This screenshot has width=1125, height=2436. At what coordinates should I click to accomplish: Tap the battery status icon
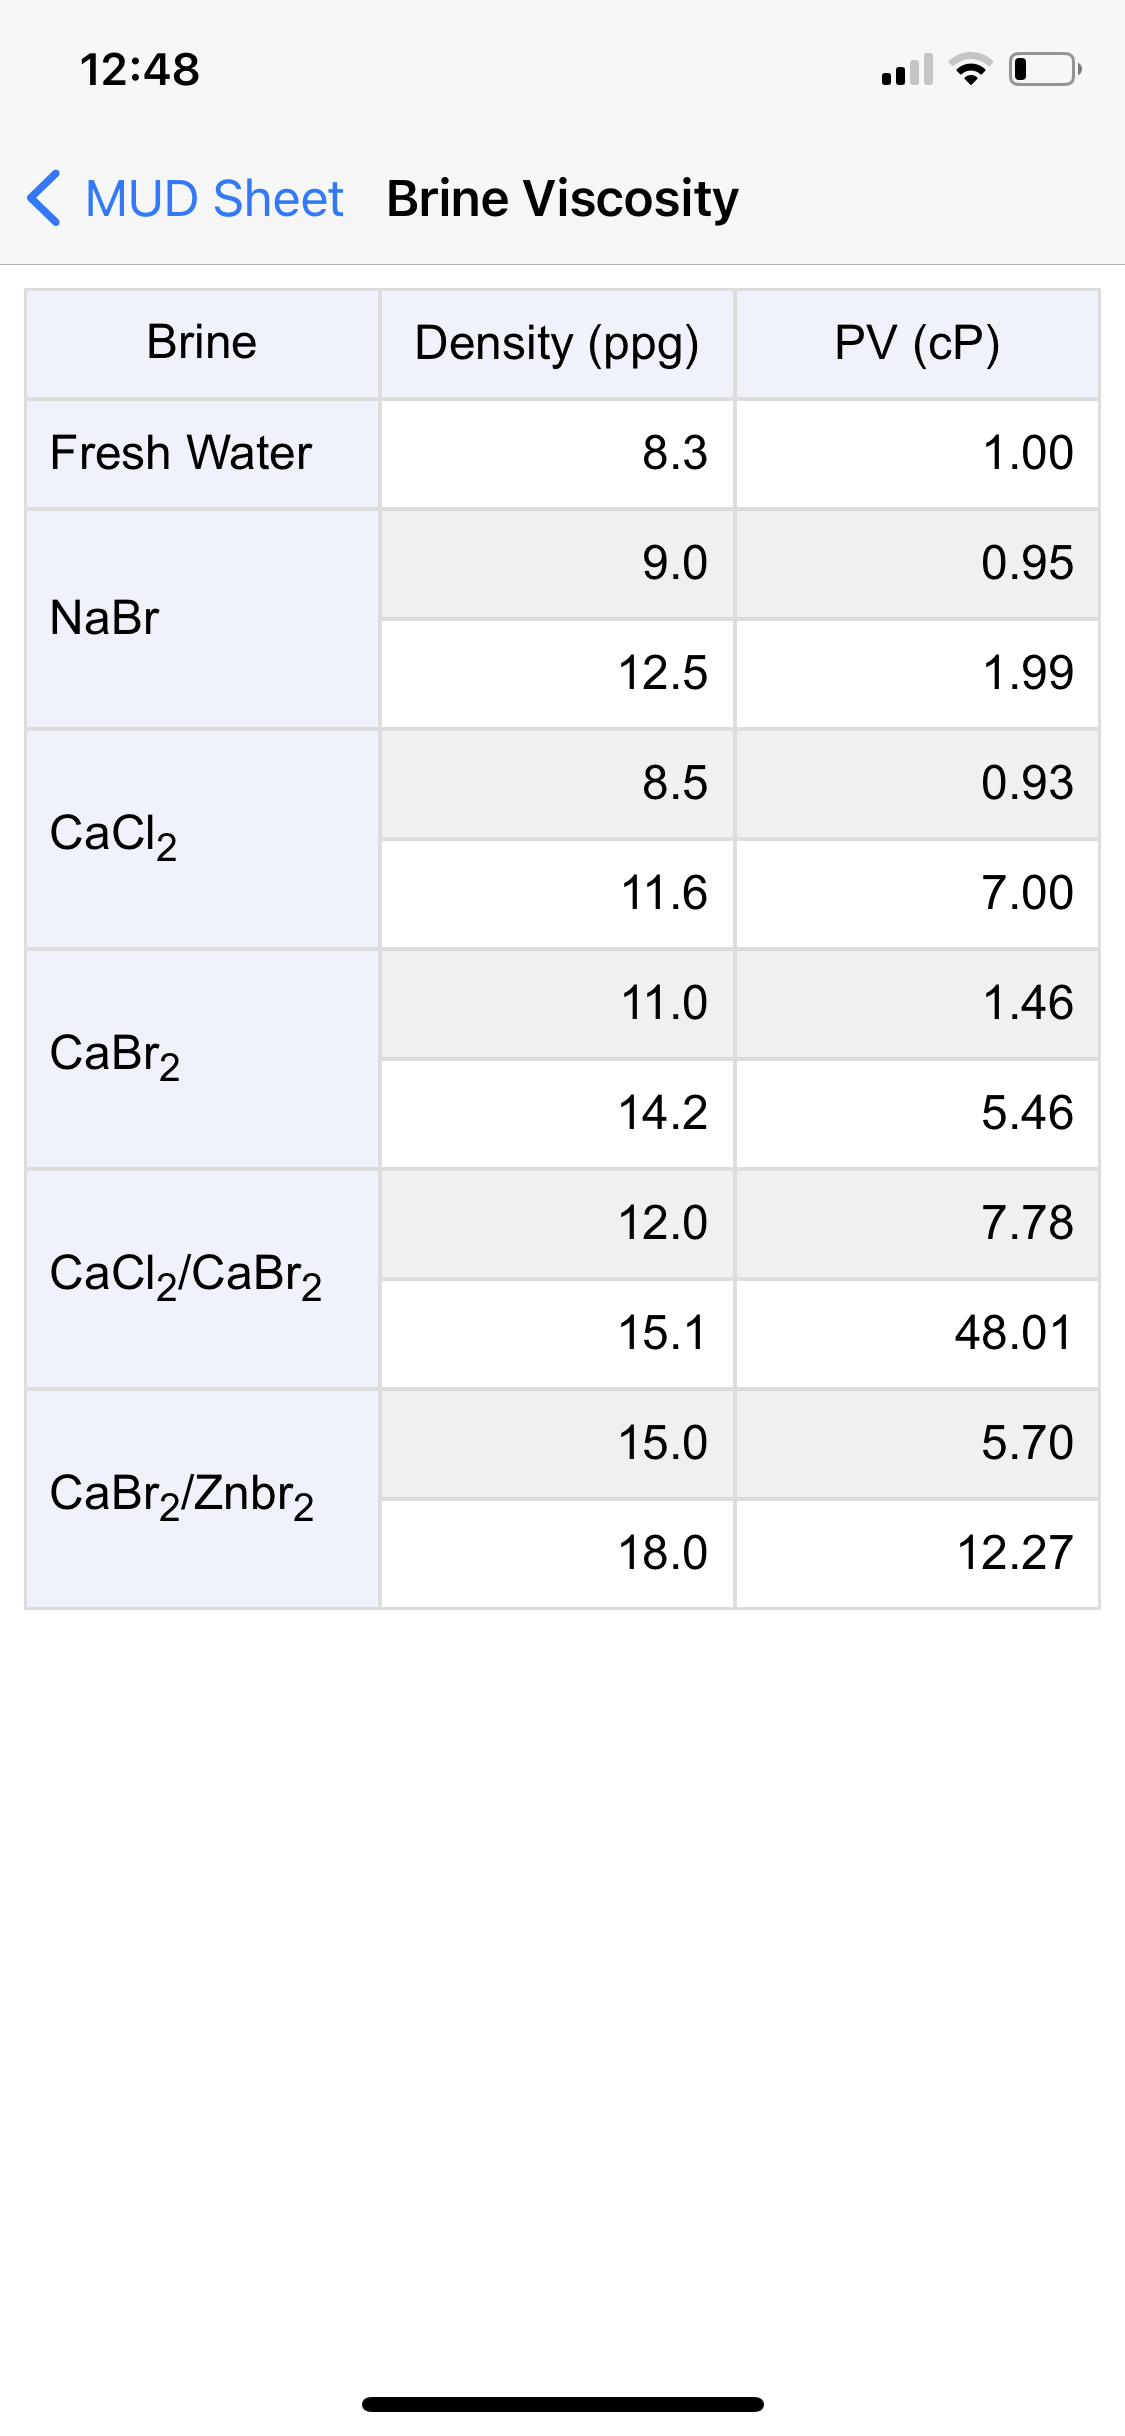tap(1044, 69)
